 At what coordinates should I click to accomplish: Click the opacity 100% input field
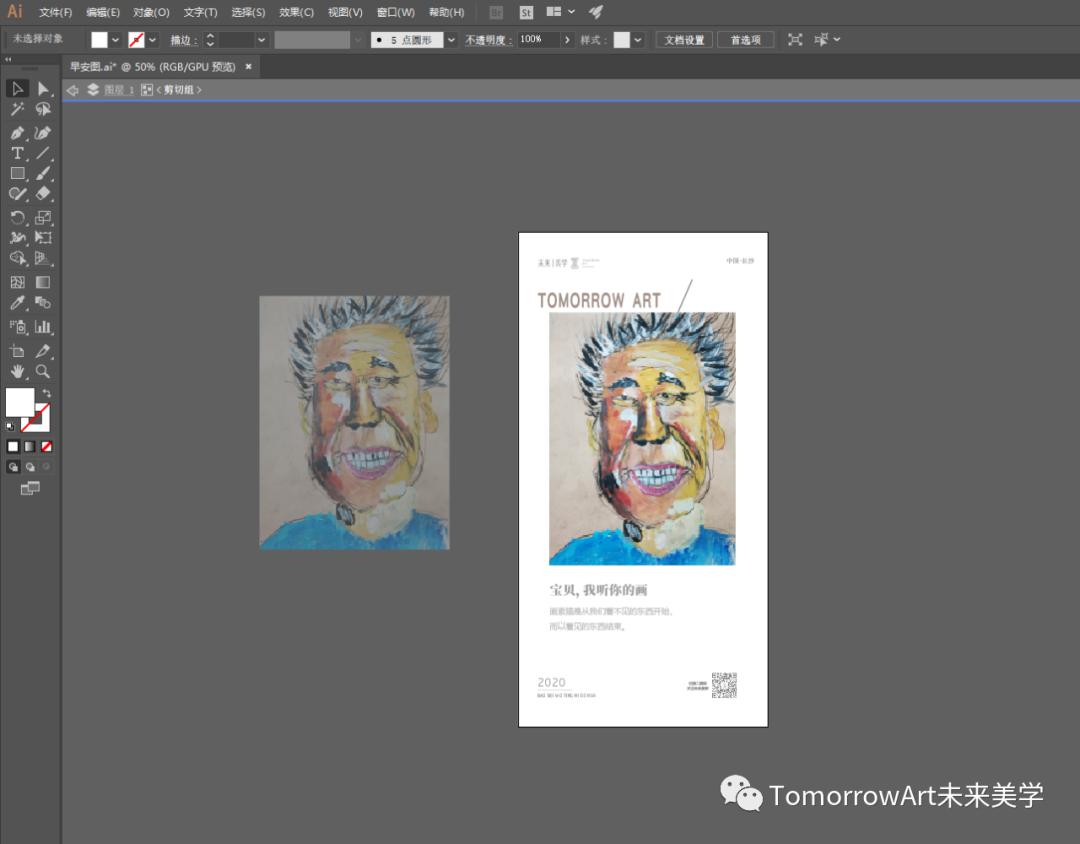coord(537,40)
